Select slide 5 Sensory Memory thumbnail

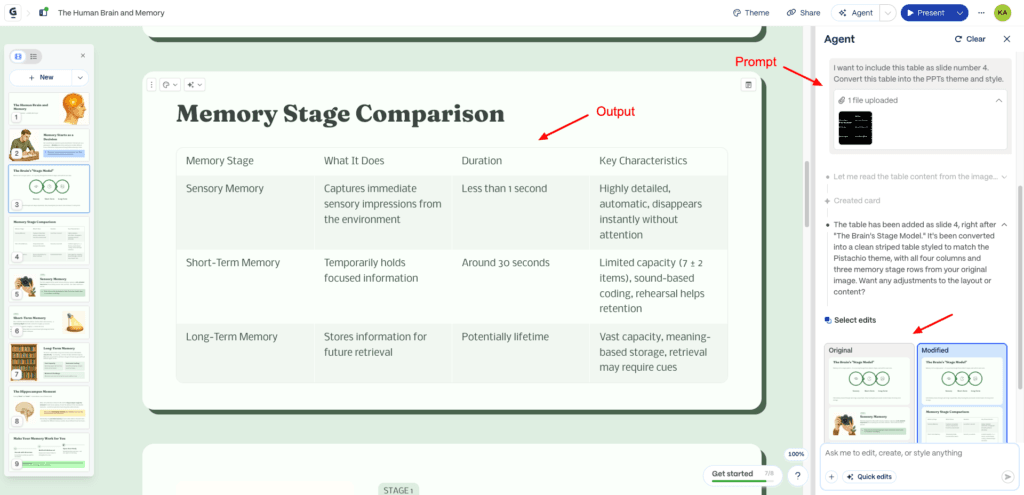click(x=49, y=285)
